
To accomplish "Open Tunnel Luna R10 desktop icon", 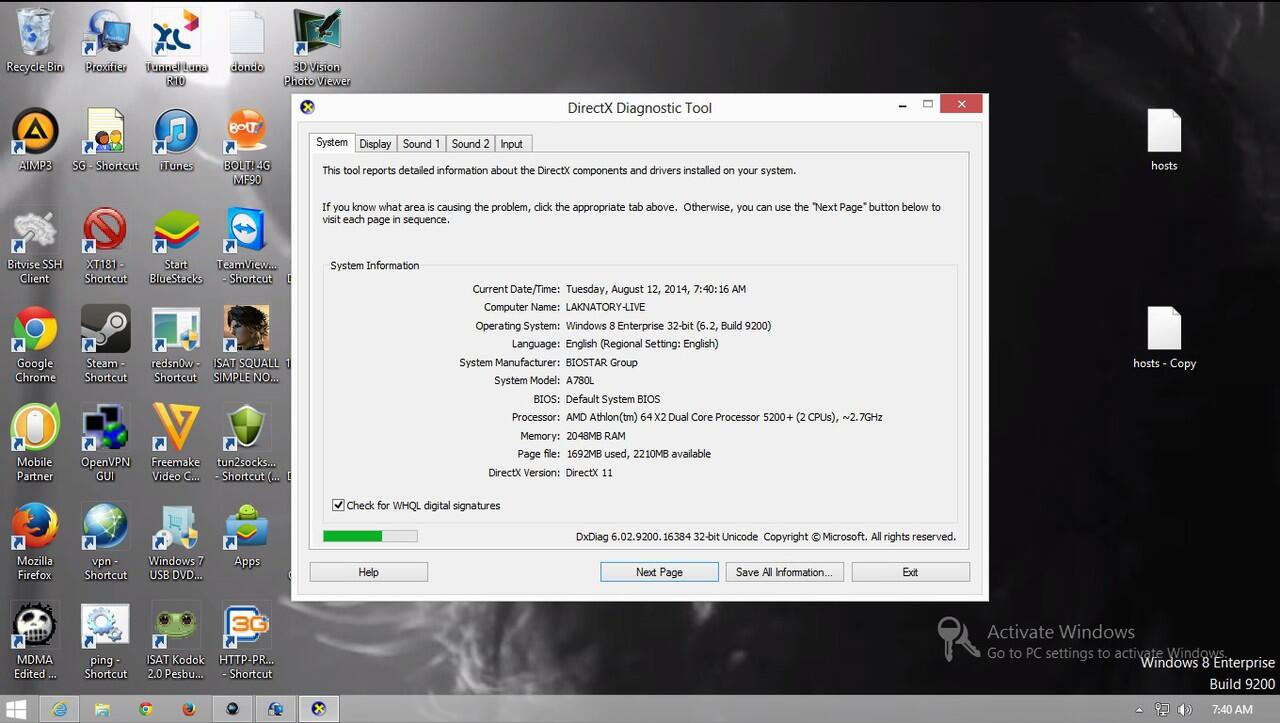I will point(176,47).
